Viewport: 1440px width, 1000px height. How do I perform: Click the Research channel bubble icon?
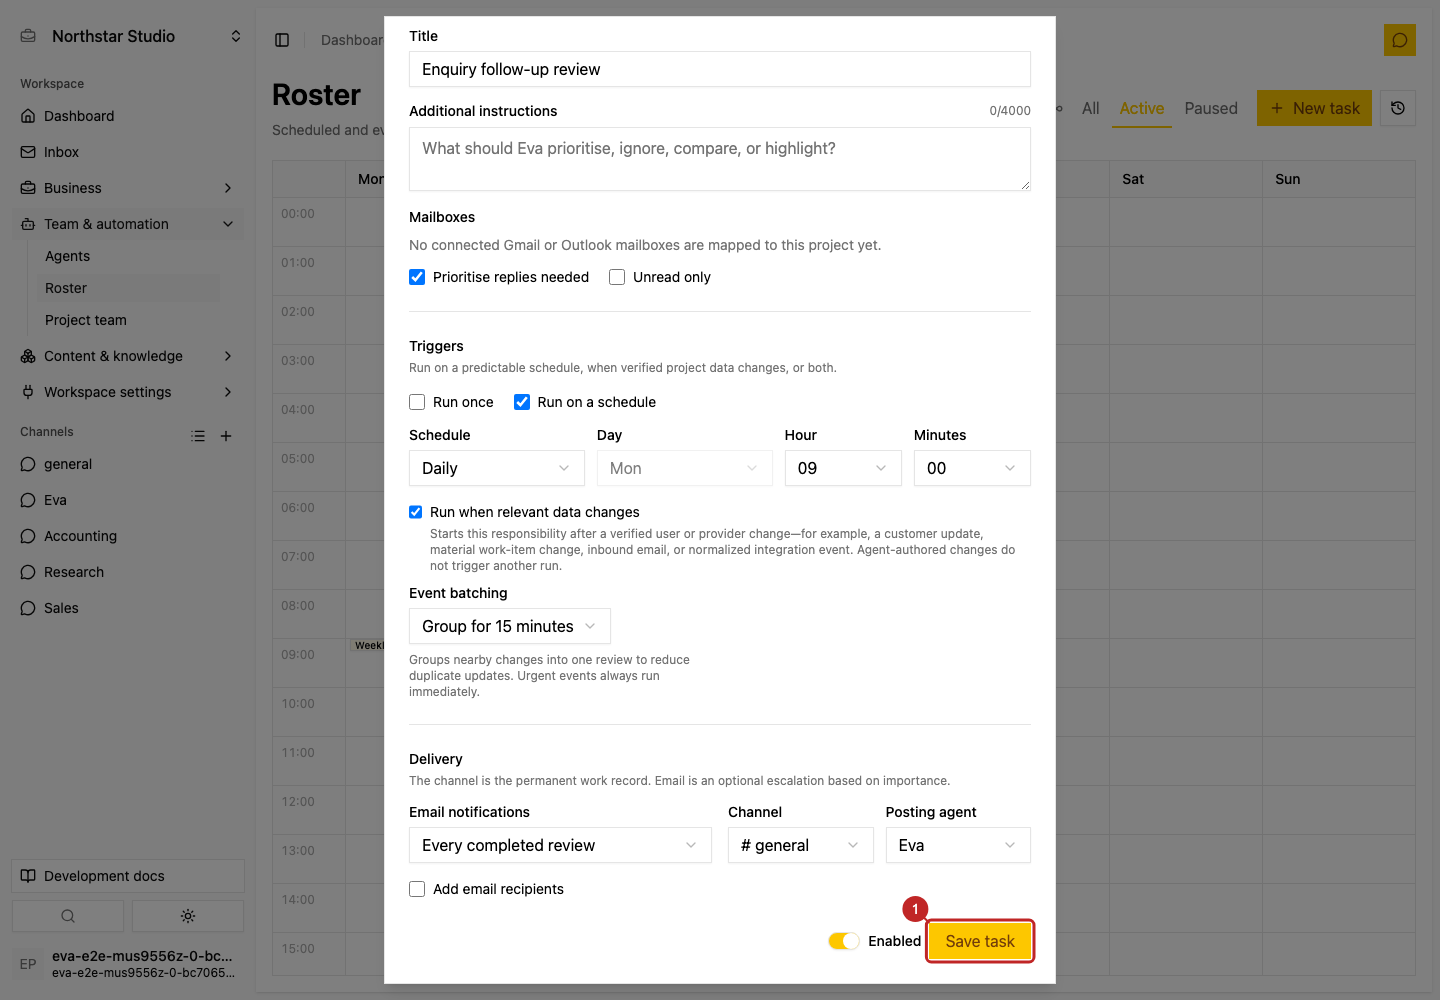[x=28, y=572]
